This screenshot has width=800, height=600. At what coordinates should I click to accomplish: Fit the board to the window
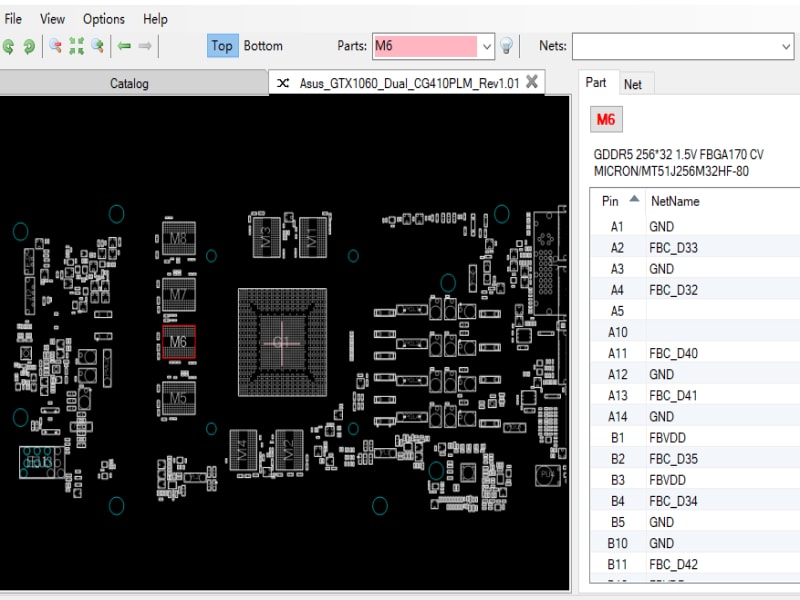coord(77,46)
